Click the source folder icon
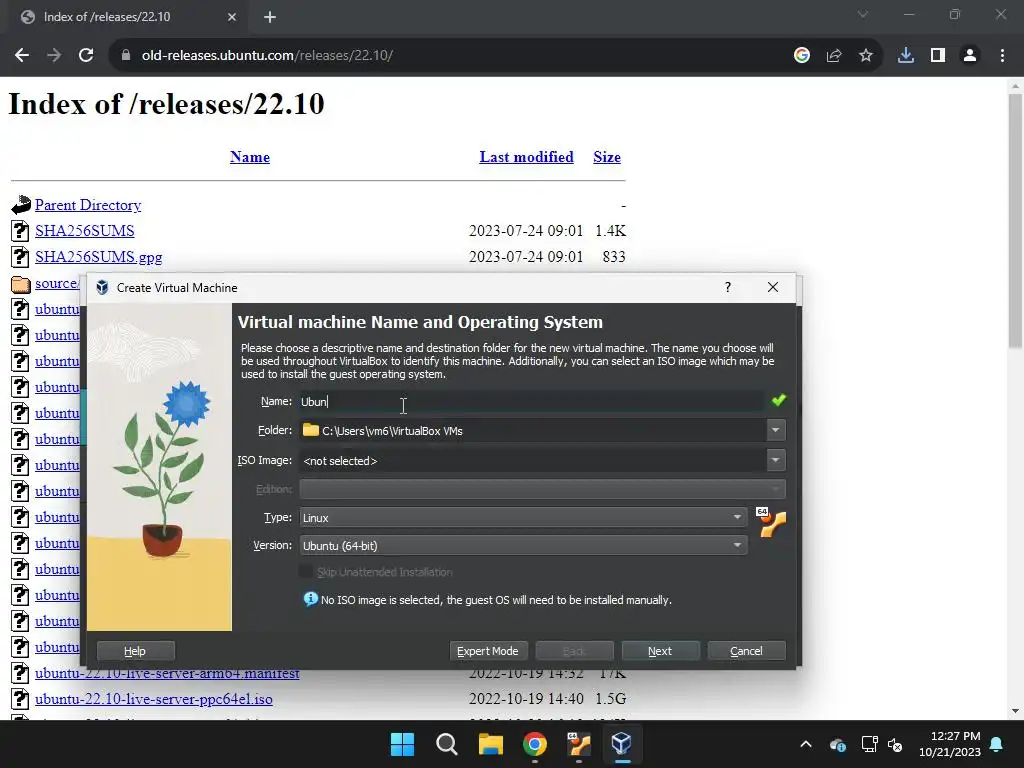Image resolution: width=1024 pixels, height=768 pixels. tap(21, 284)
